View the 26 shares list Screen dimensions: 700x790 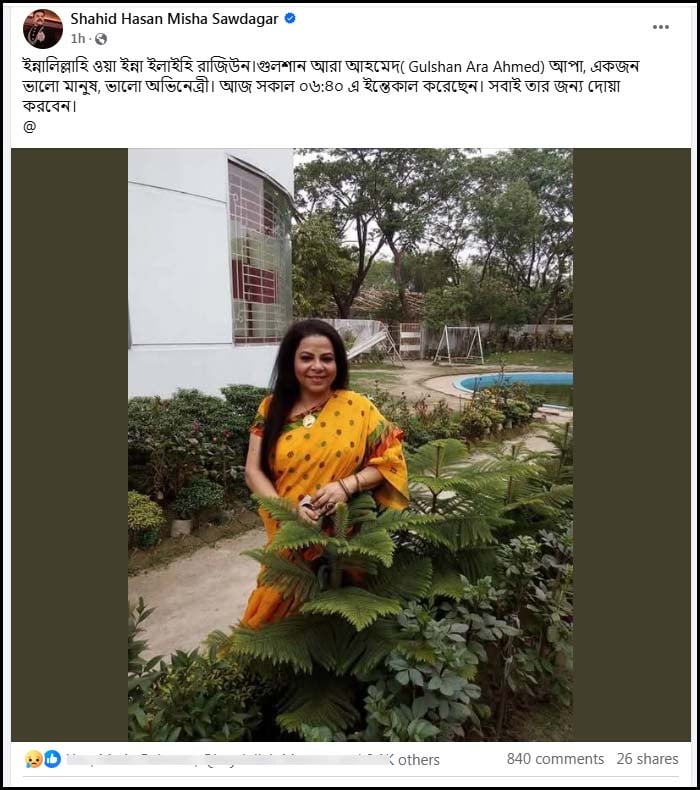648,759
